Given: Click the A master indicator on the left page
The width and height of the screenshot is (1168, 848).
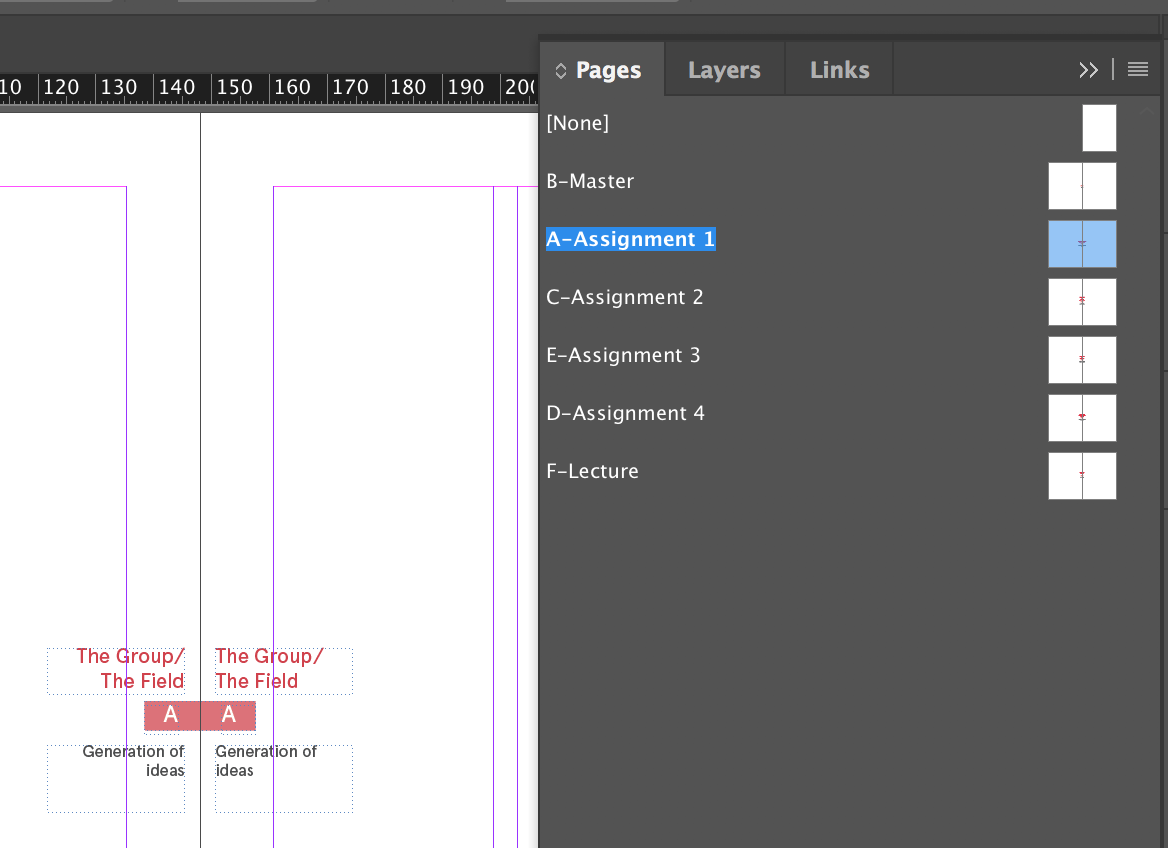Looking at the screenshot, I should 169,715.
